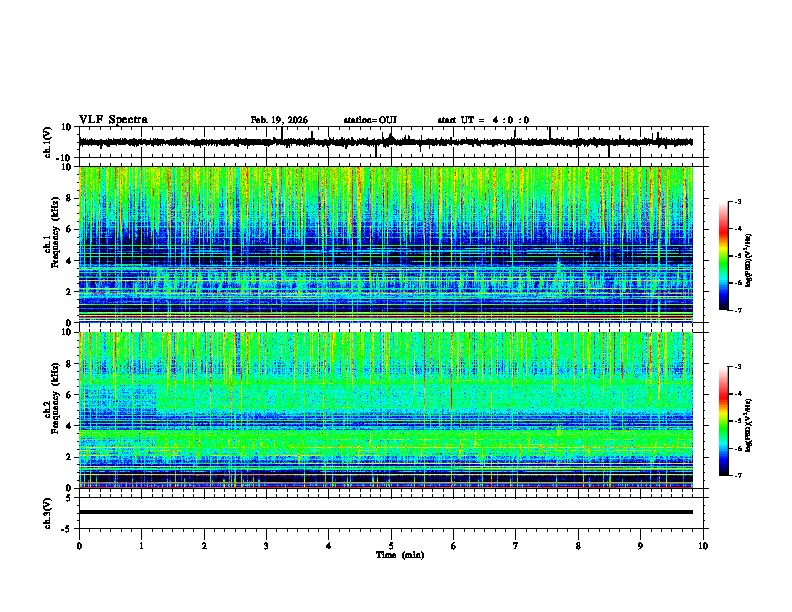
Task: Click time axis end tick label '10'
Action: (x=703, y=546)
